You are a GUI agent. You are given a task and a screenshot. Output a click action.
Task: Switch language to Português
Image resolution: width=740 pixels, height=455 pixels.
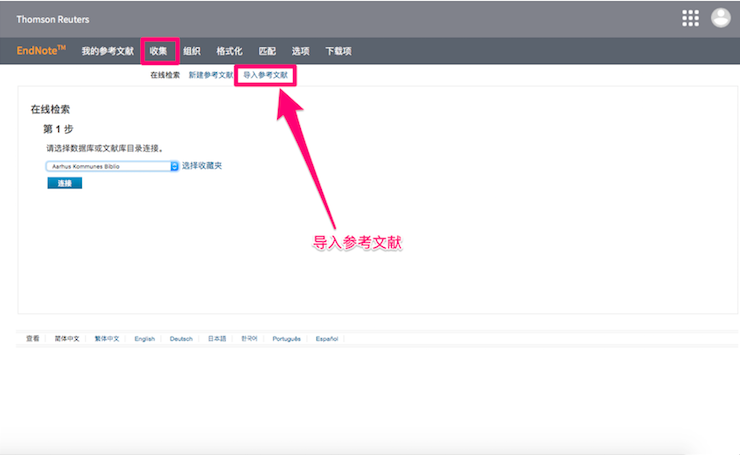coord(286,339)
